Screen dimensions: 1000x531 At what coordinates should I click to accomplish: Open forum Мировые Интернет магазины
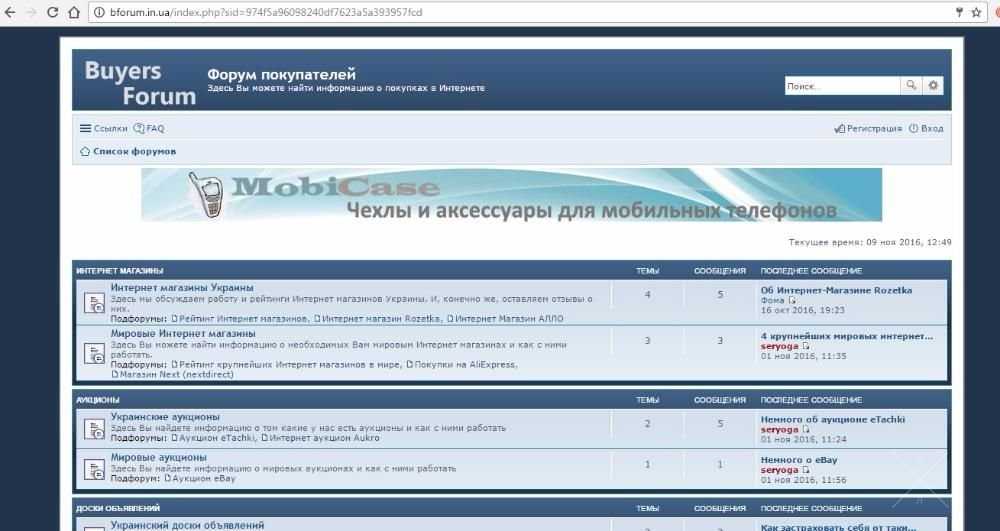[183, 333]
